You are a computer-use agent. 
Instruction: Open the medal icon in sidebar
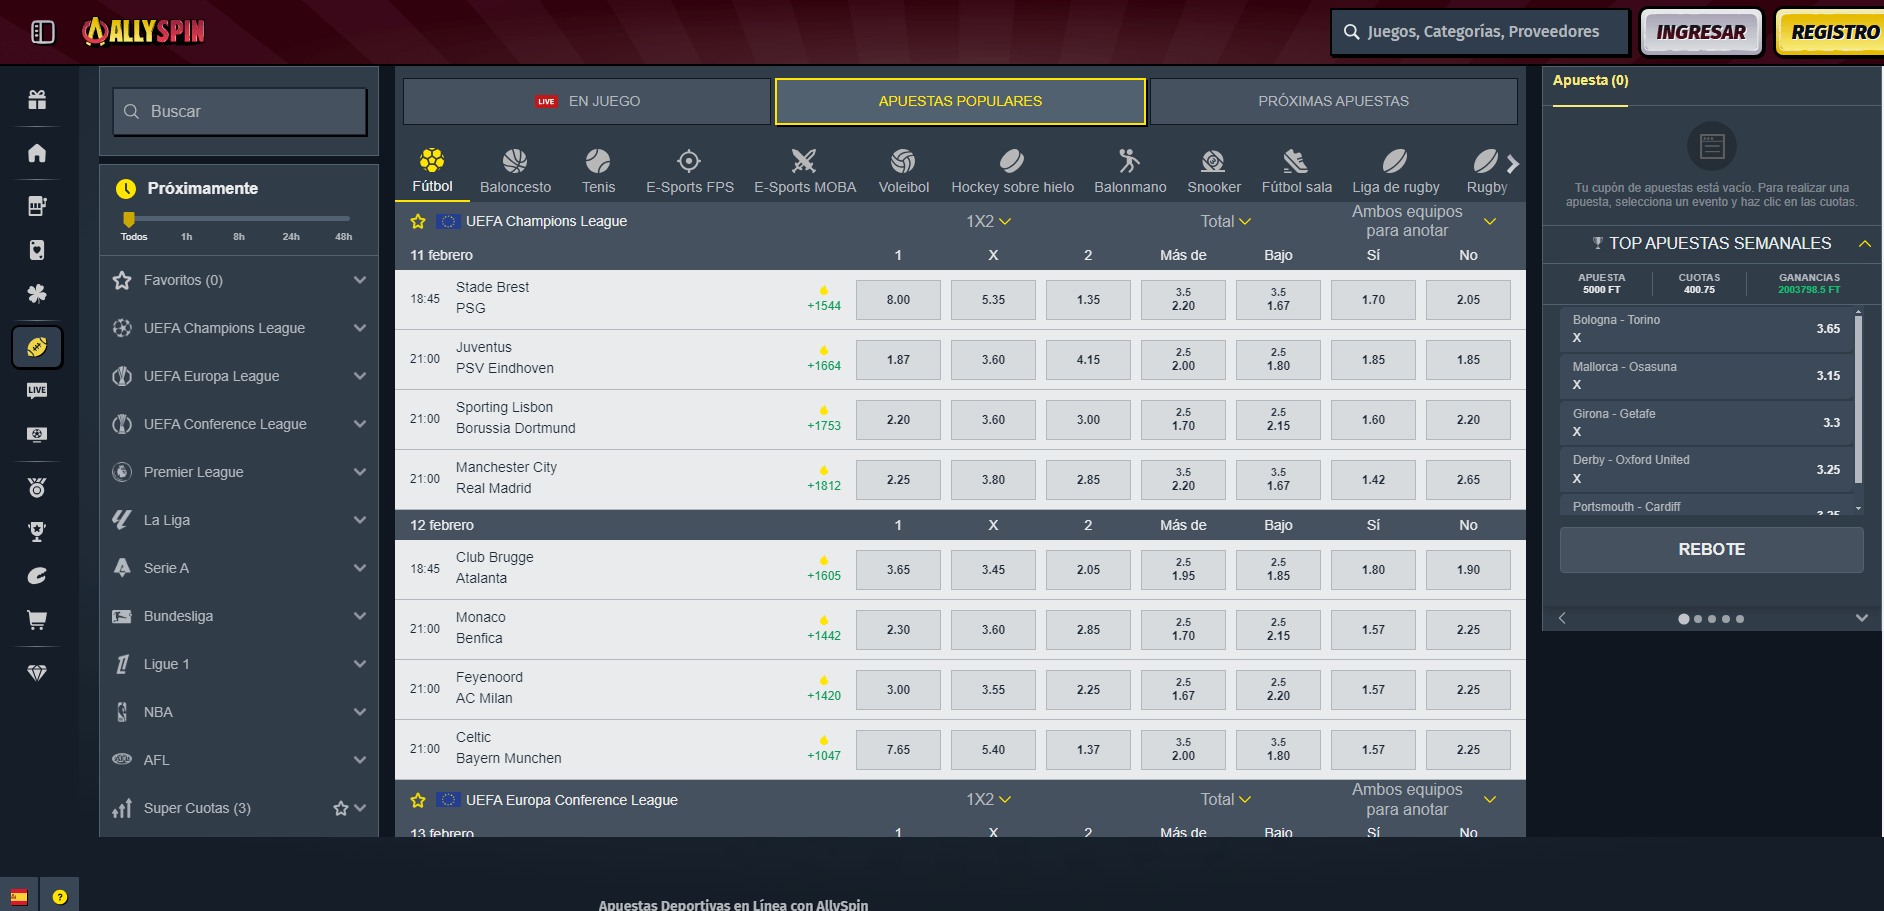click(37, 488)
